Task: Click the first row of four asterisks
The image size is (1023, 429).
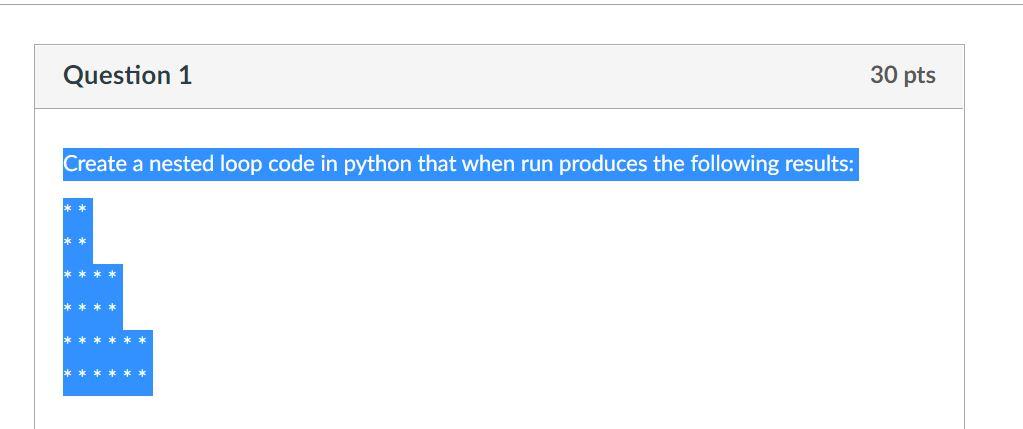Action: click(90, 274)
